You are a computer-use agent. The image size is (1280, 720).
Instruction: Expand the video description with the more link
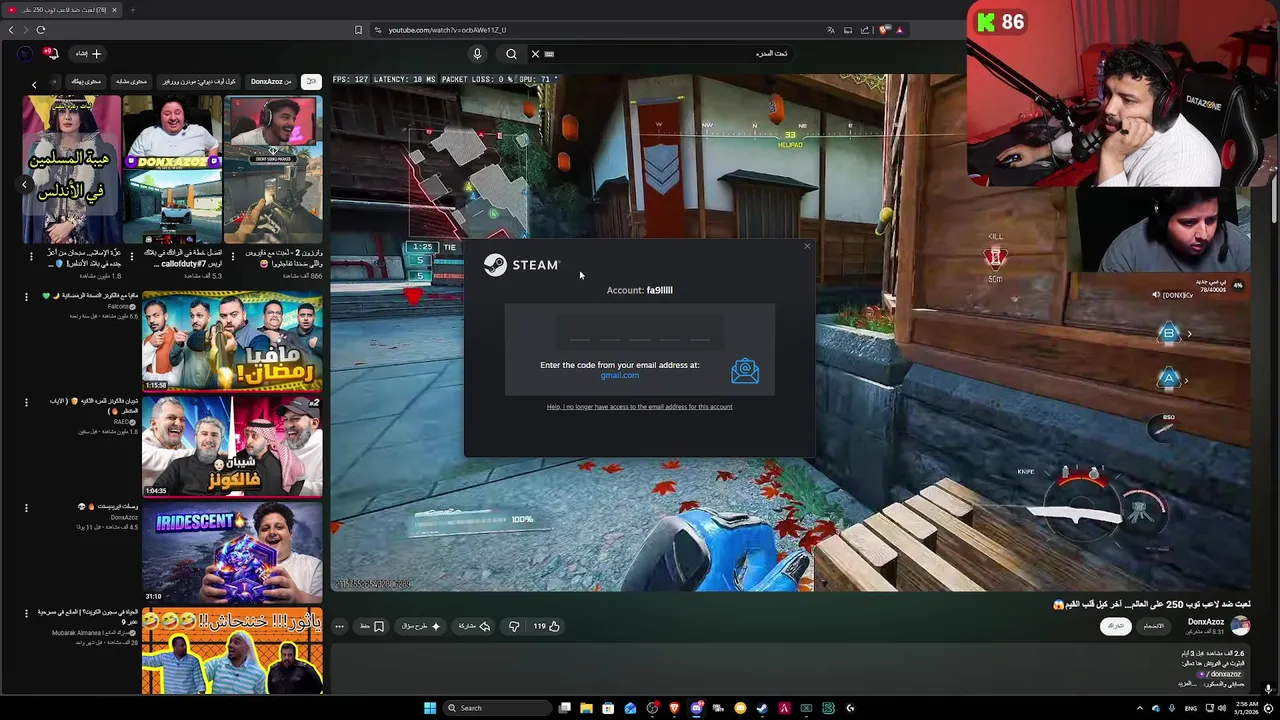[1186, 684]
